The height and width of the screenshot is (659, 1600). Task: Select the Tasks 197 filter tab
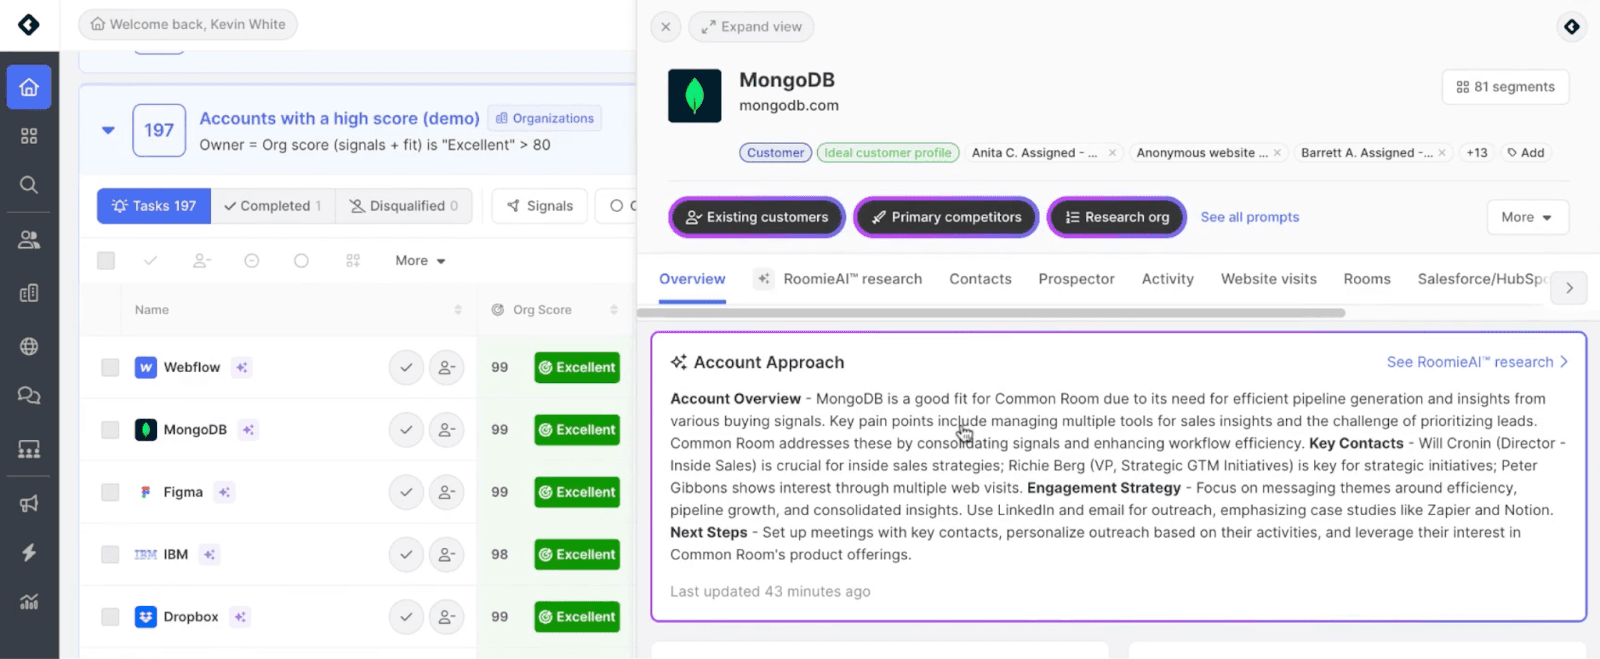154,206
